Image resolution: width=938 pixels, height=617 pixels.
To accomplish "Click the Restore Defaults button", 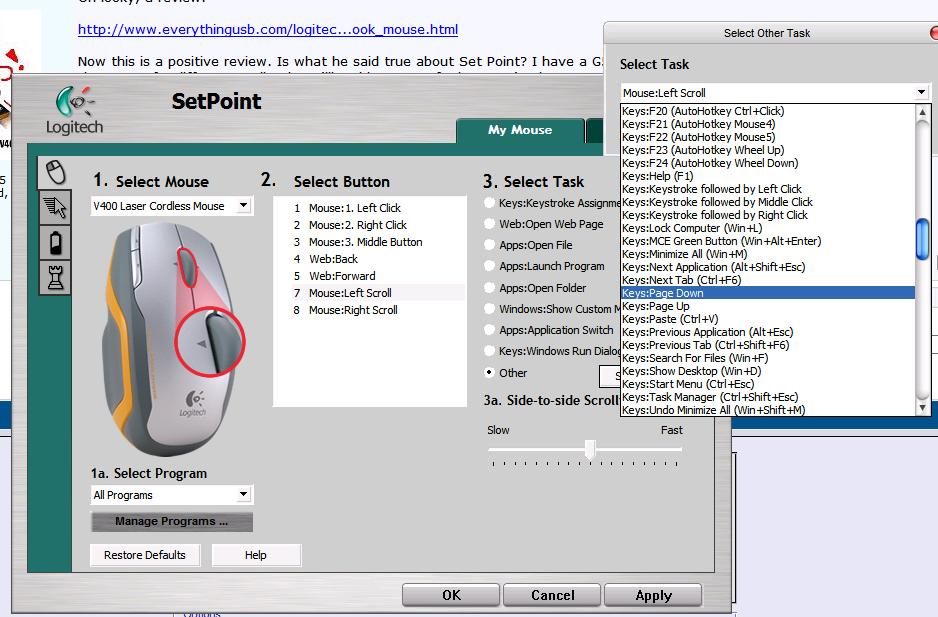I will click(145, 555).
